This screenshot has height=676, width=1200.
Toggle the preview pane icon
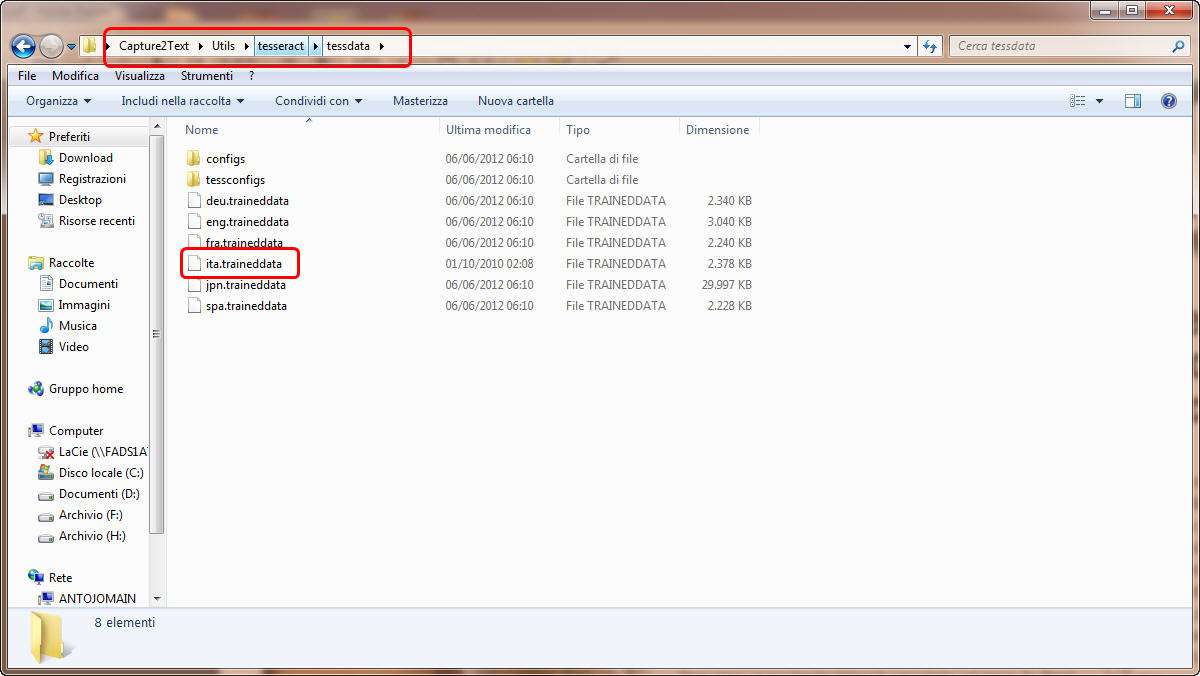coord(1133,101)
